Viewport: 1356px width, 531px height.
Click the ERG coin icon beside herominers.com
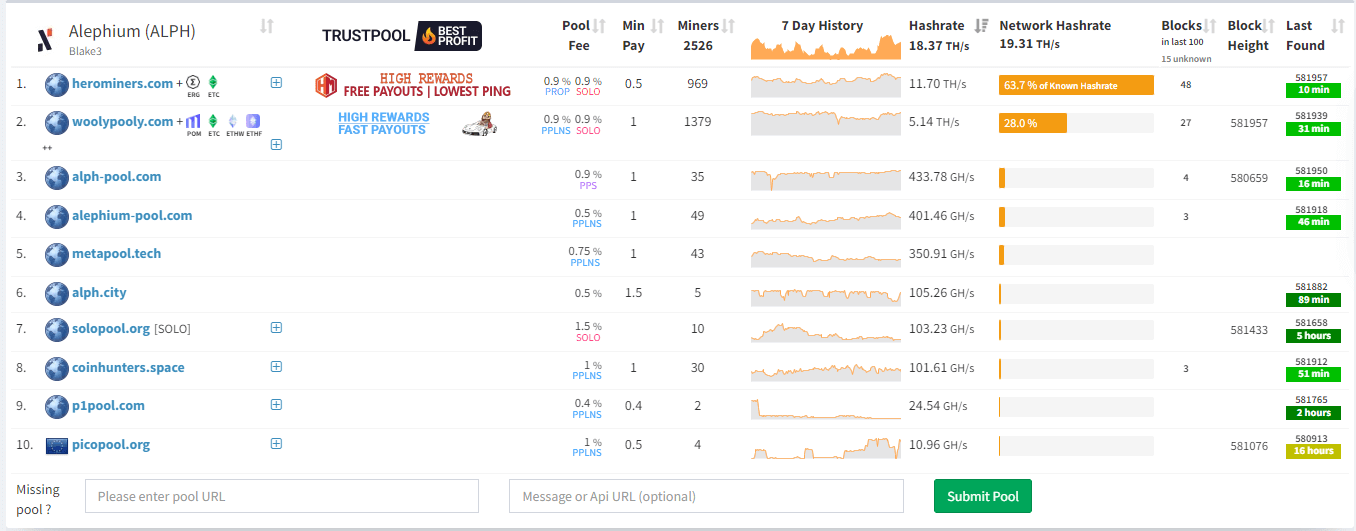(194, 83)
